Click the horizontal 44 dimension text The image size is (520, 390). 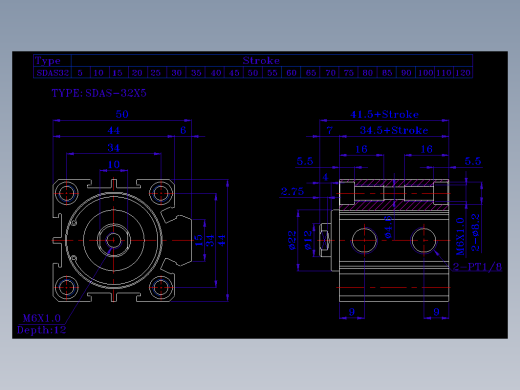click(113, 130)
